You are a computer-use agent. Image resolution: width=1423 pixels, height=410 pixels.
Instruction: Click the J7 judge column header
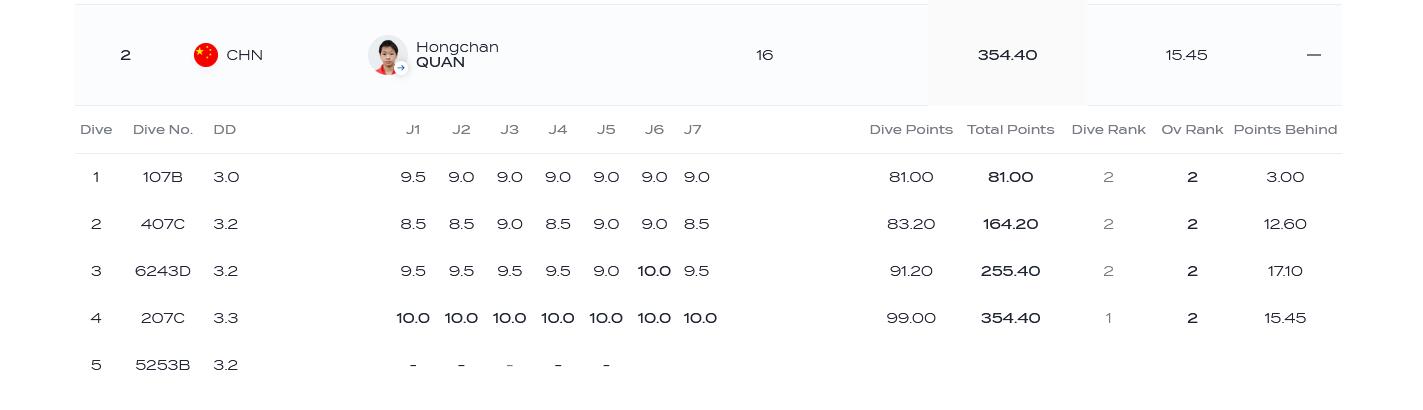(692, 130)
